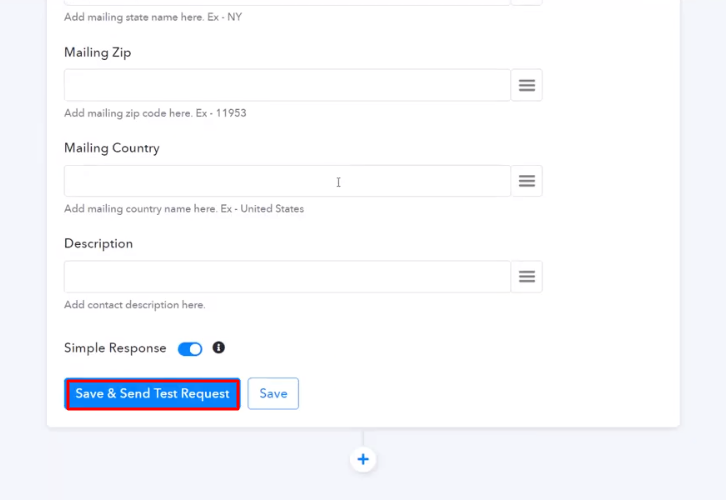This screenshot has height=500, width=726.
Task: Click hint text 'Add mailing zip code here'
Action: (127, 113)
